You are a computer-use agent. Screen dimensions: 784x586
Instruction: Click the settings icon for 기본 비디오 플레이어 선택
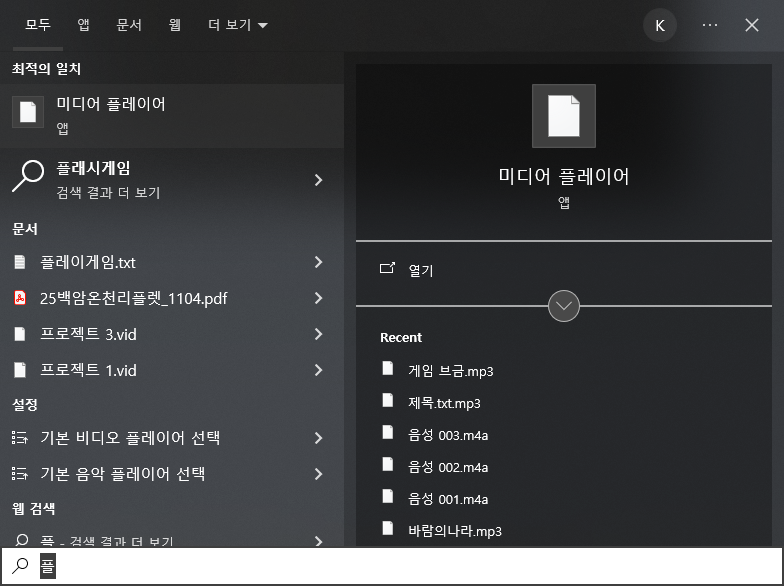pos(20,438)
